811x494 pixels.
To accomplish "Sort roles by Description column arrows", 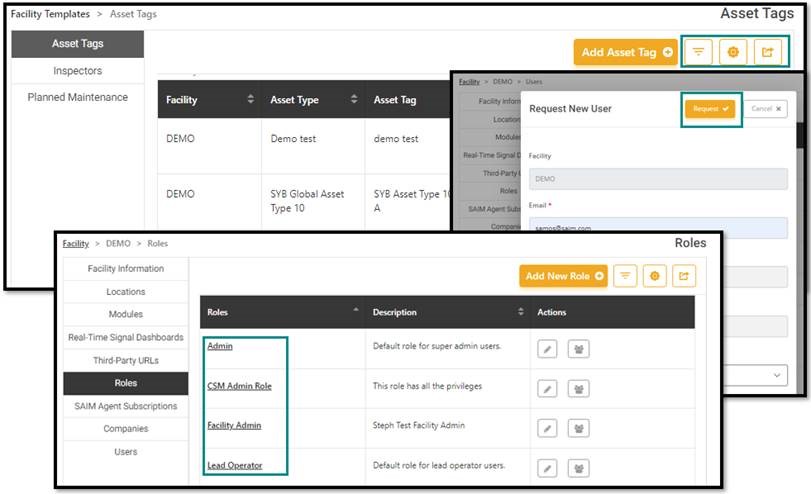I will [520, 312].
